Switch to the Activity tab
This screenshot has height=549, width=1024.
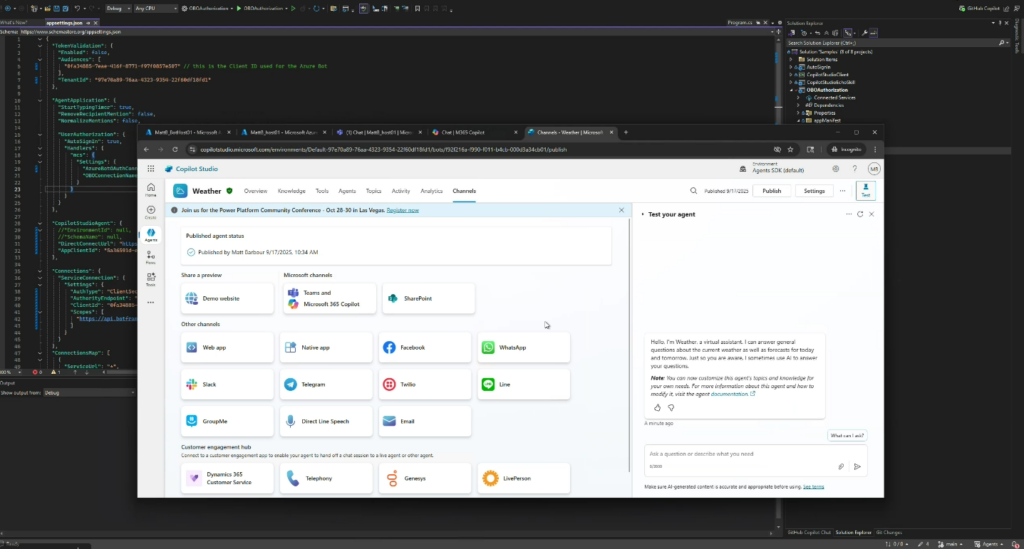(x=400, y=191)
